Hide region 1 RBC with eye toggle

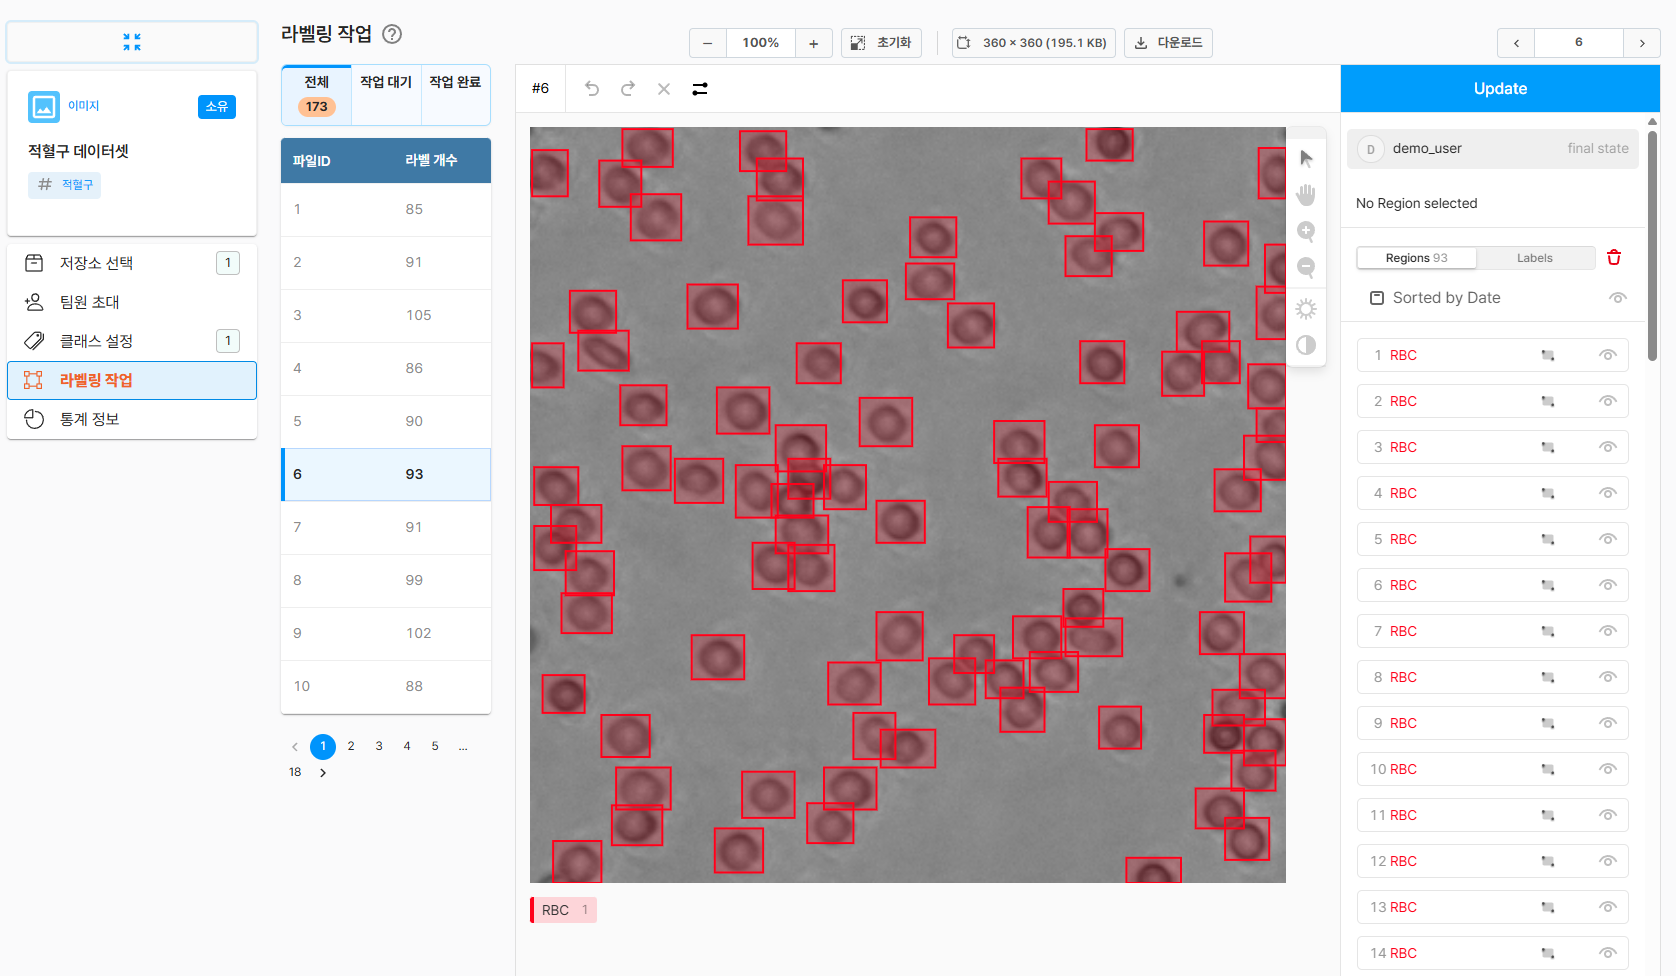[1607, 354]
